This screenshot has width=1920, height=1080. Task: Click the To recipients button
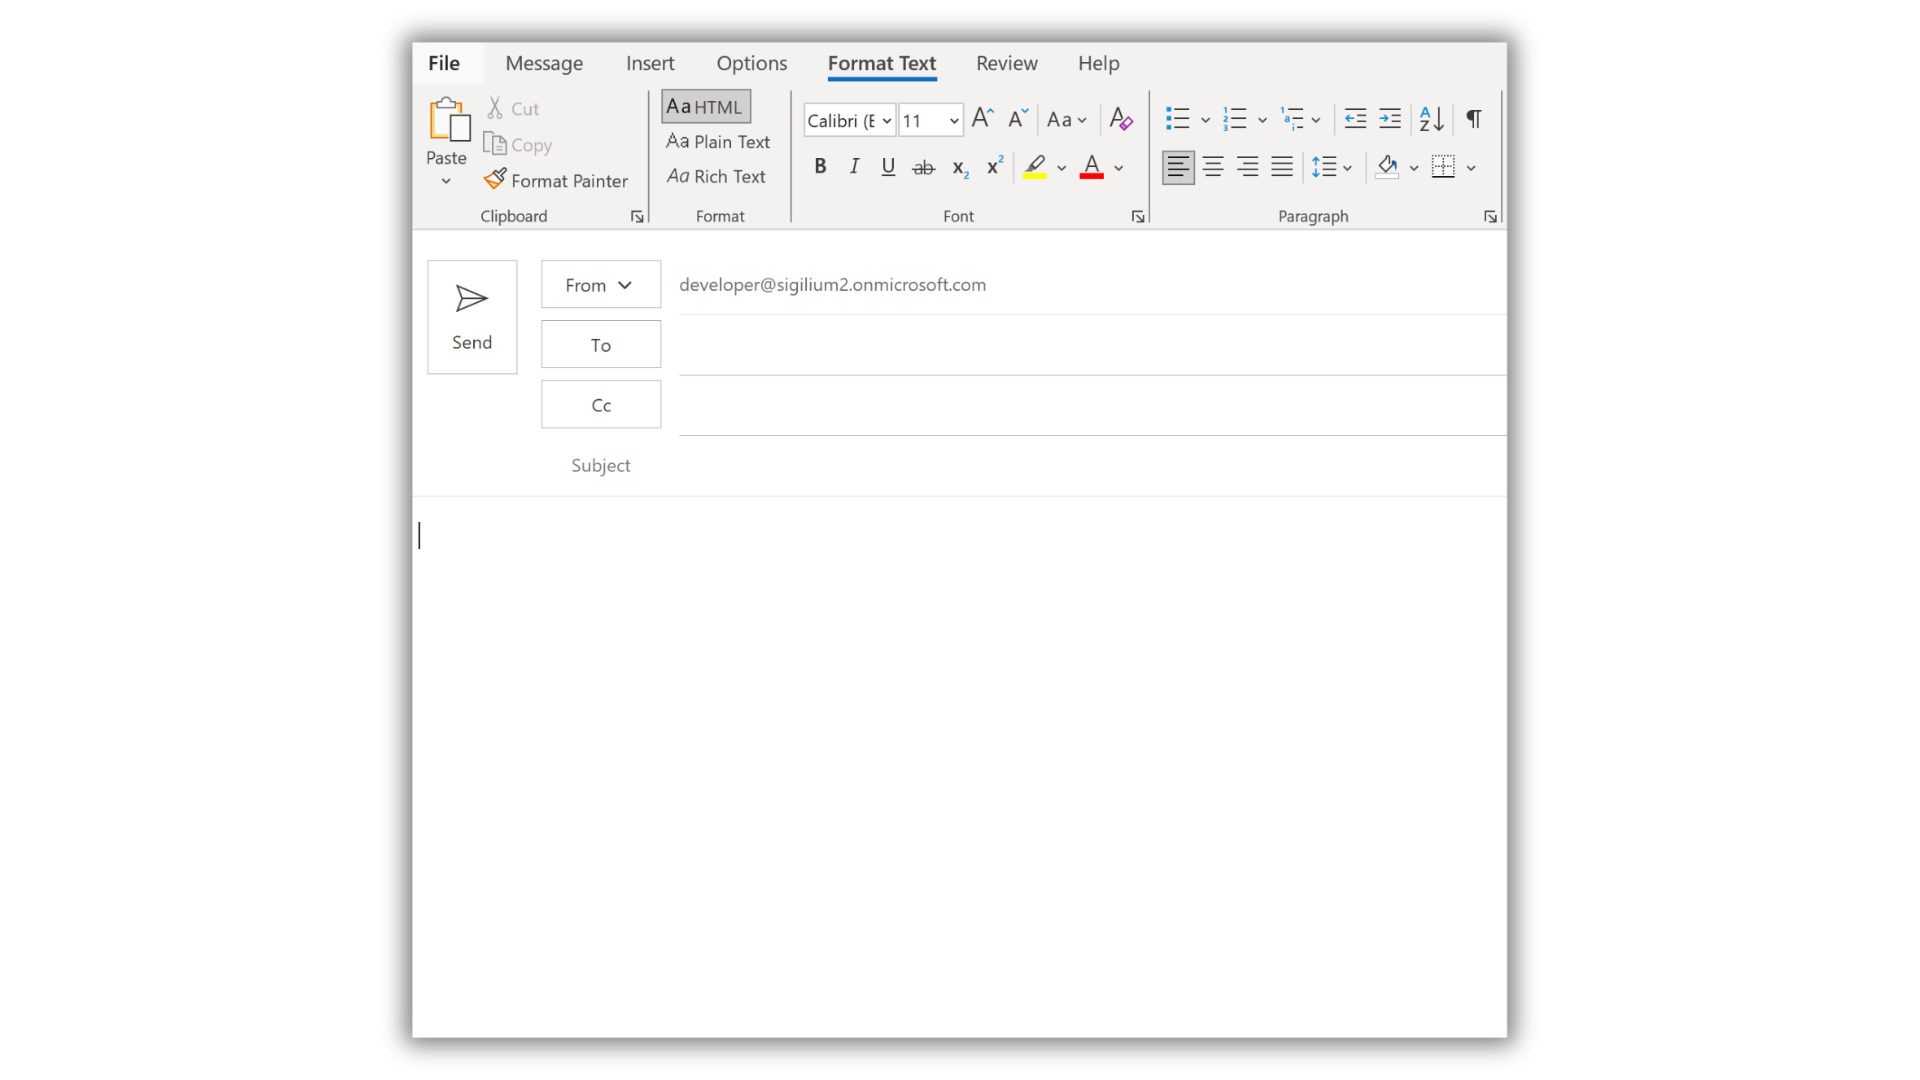click(600, 345)
